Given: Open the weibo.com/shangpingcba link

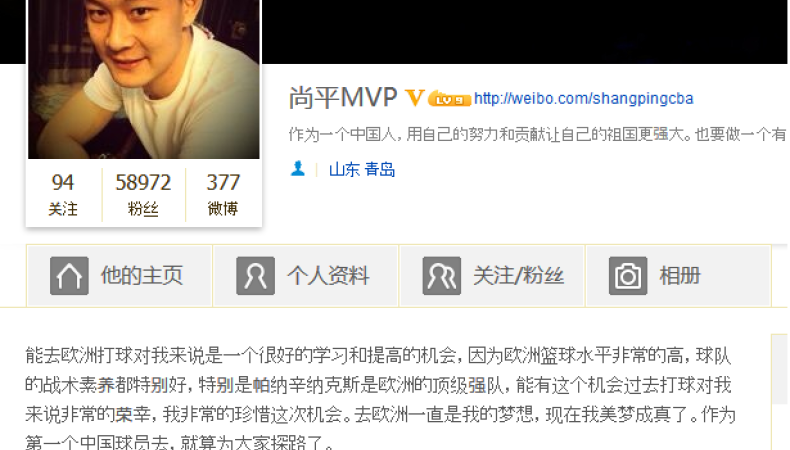Looking at the screenshot, I should (583, 98).
